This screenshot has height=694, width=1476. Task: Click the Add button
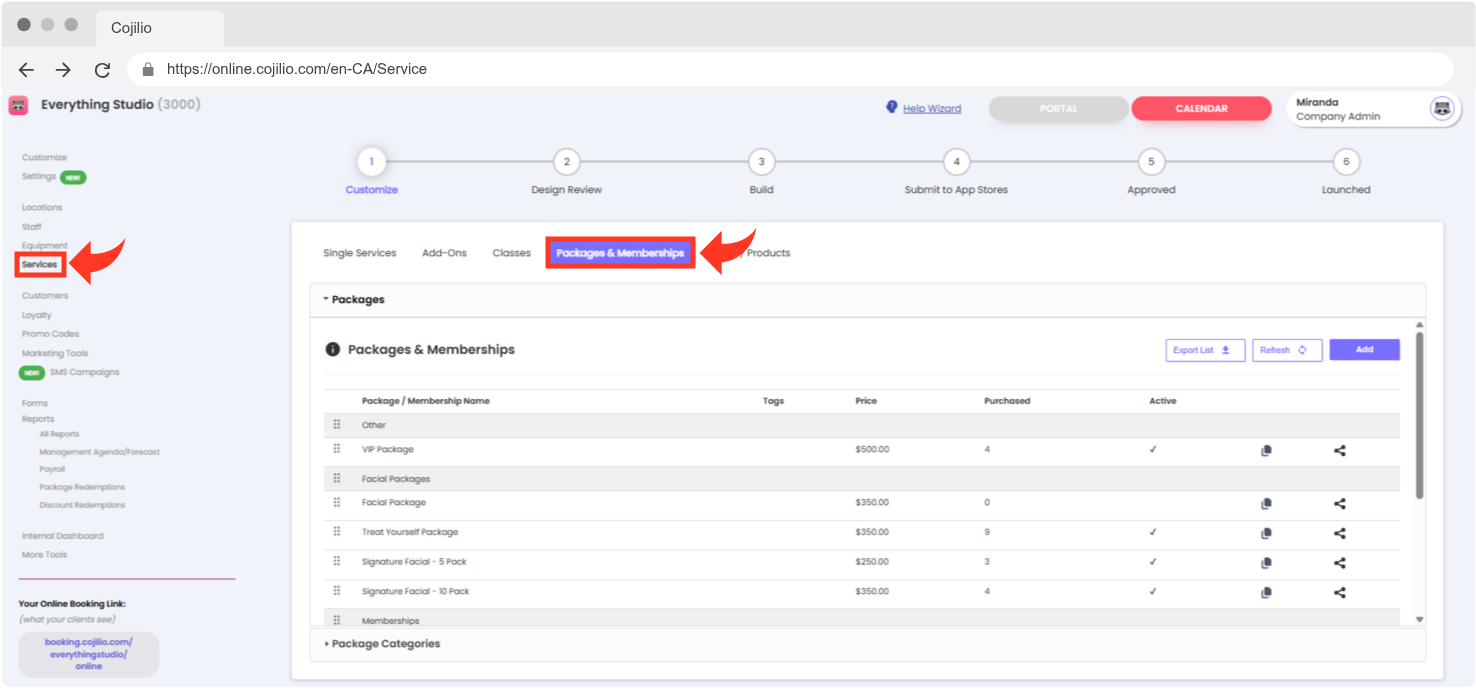[x=1364, y=350]
